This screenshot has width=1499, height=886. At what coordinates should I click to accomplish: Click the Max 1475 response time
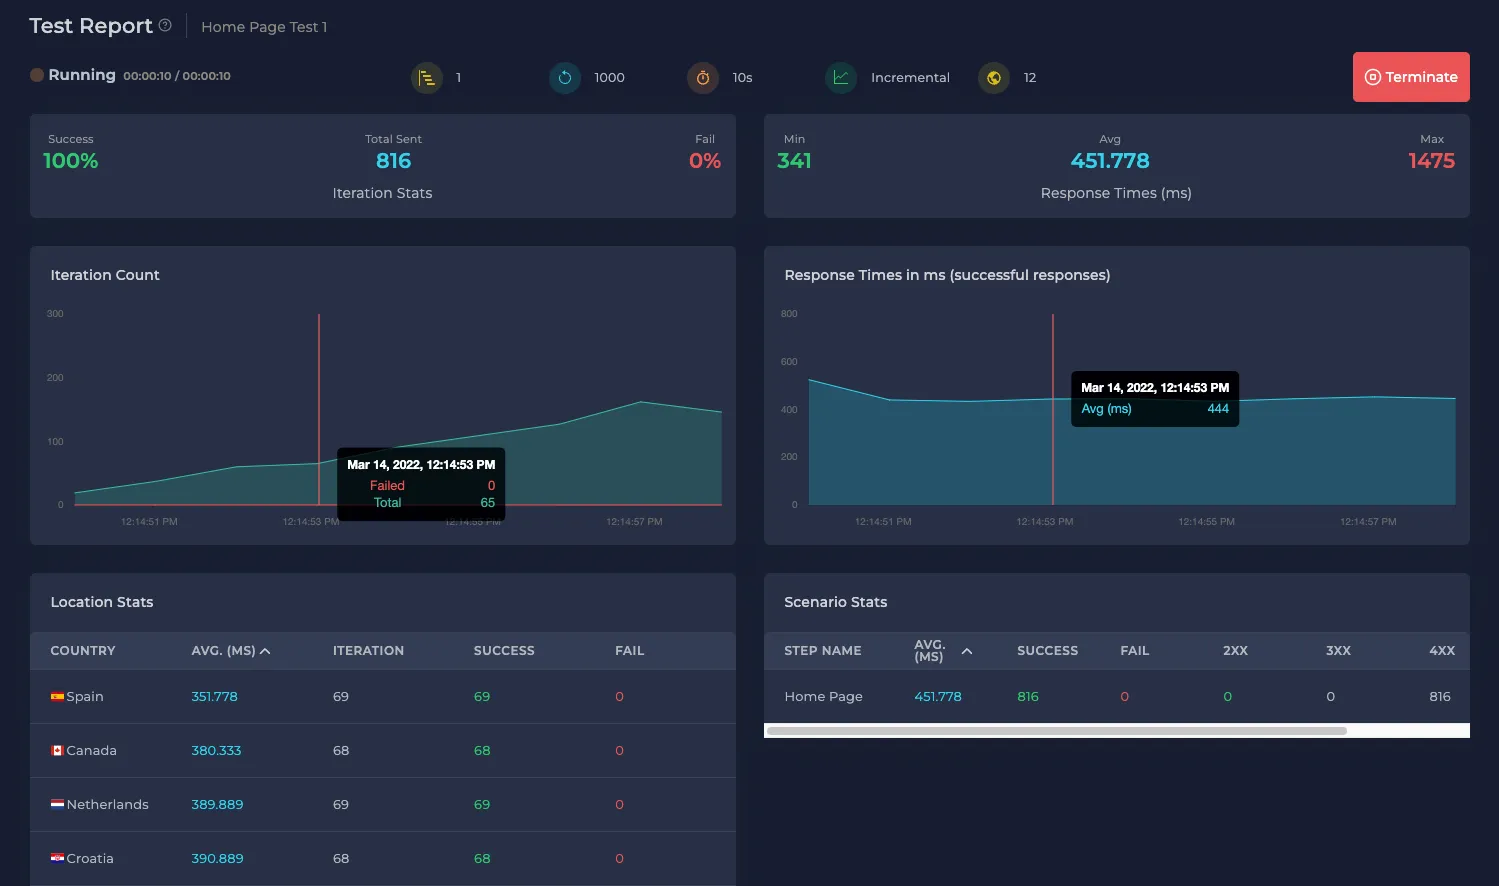point(1431,161)
